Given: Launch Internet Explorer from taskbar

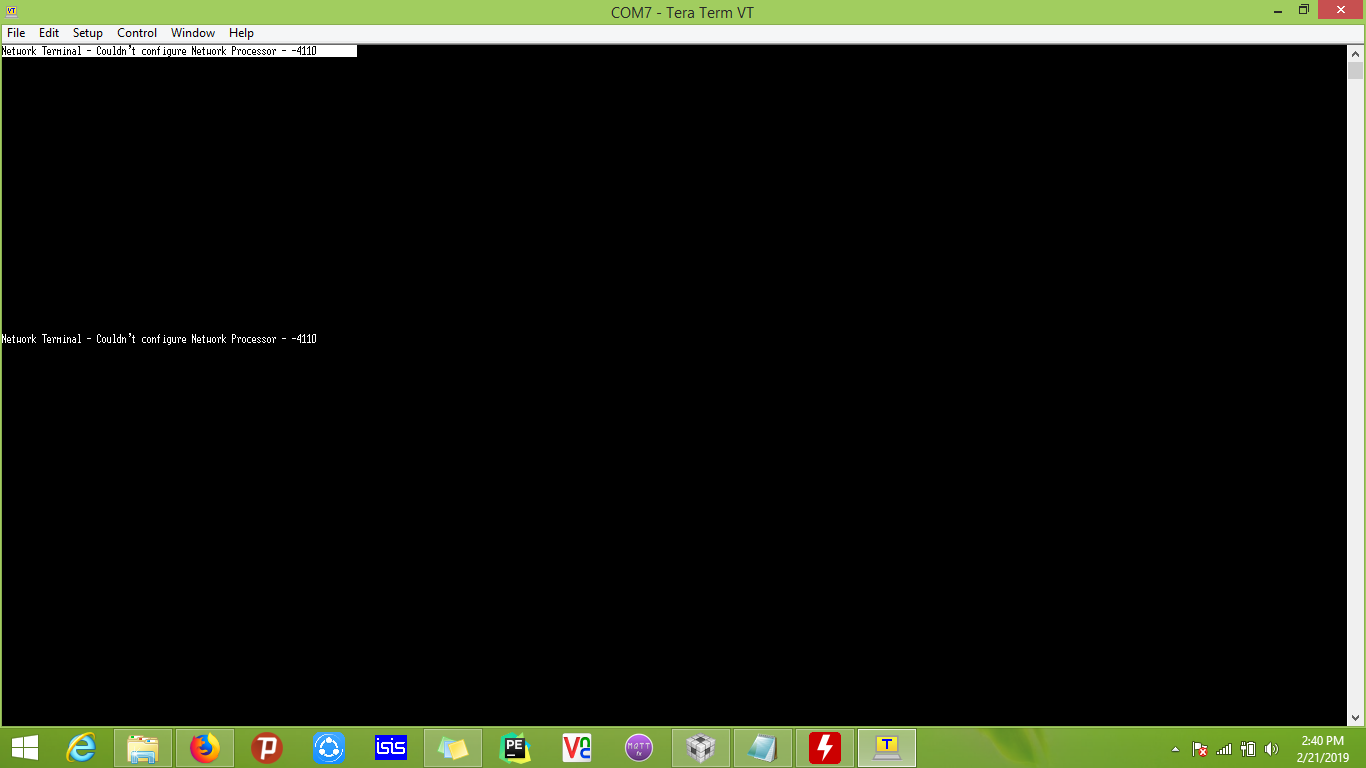Looking at the screenshot, I should [x=81, y=748].
